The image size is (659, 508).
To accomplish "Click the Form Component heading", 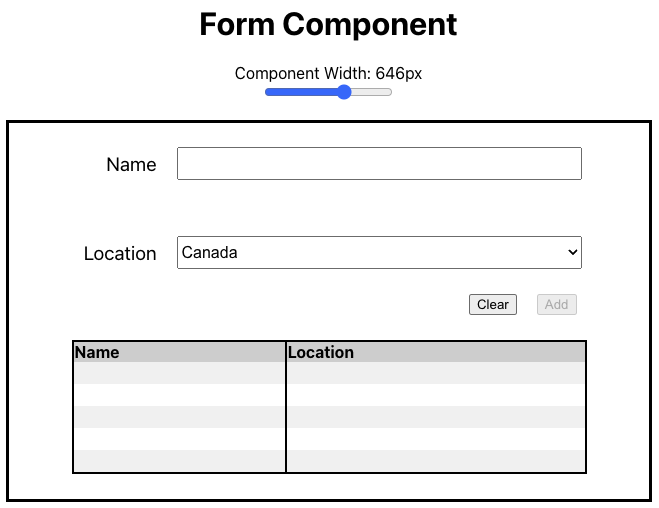I will coord(328,24).
